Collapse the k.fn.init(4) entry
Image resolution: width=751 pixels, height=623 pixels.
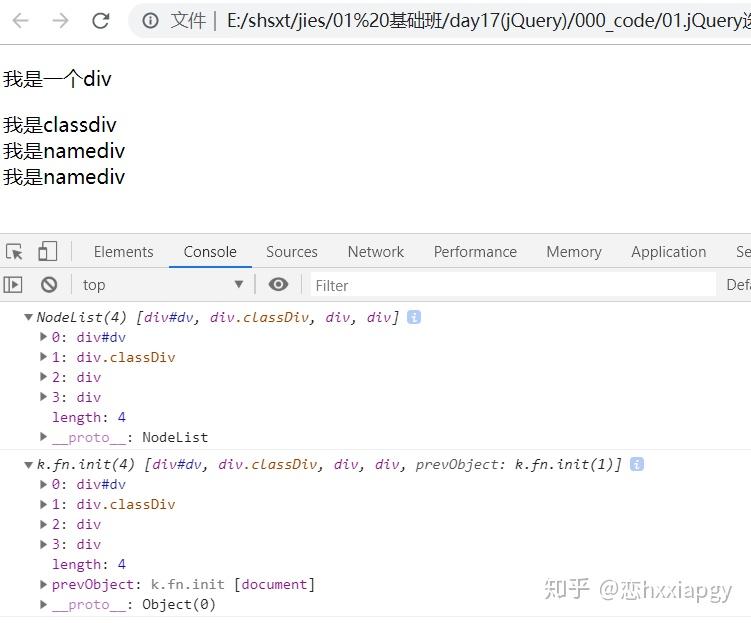28,464
